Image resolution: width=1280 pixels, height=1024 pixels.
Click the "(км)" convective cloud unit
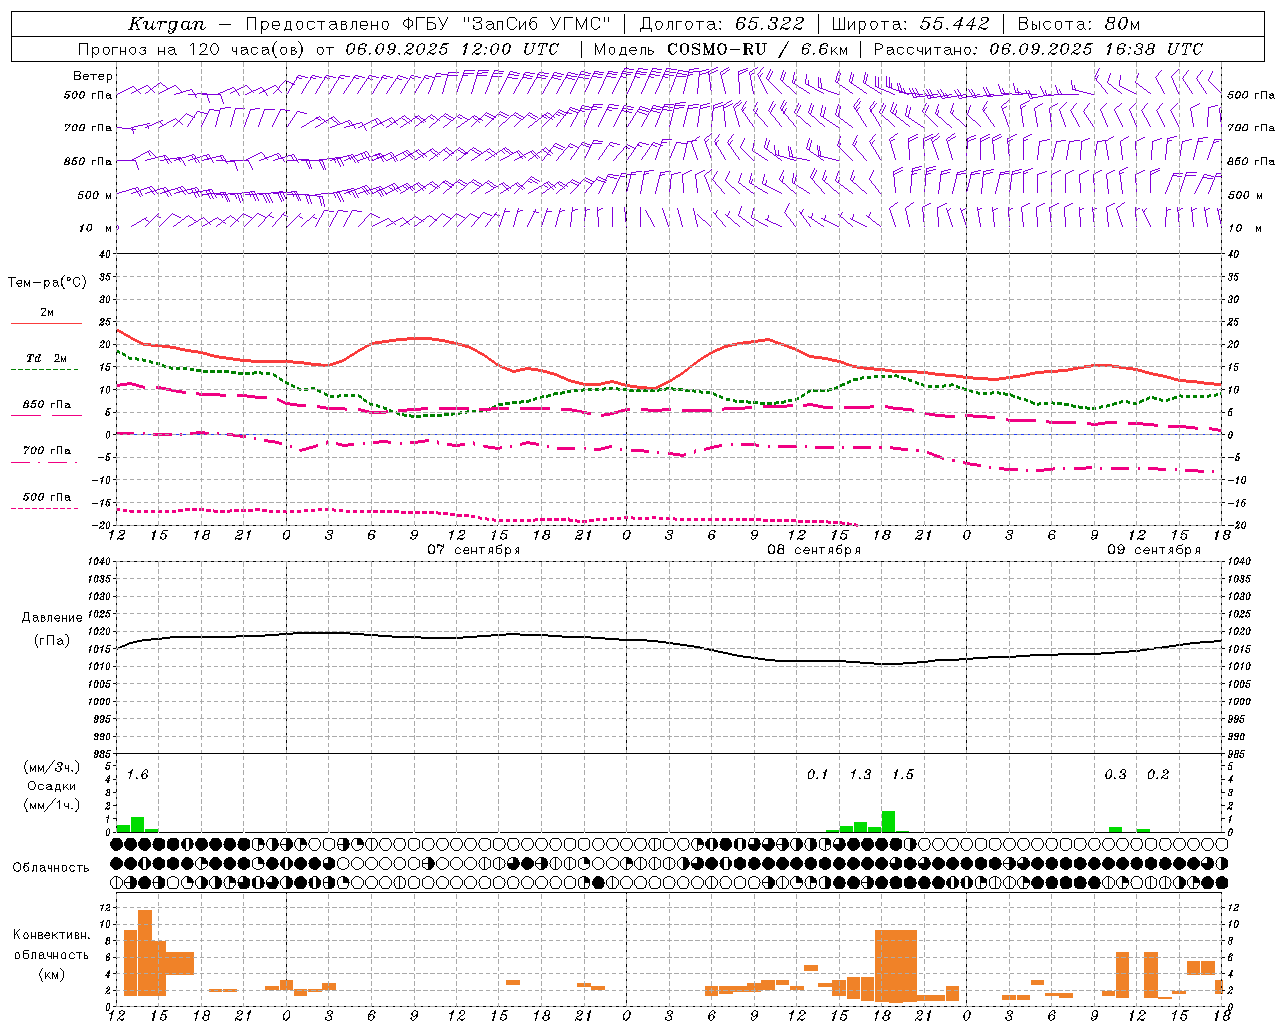[52, 974]
